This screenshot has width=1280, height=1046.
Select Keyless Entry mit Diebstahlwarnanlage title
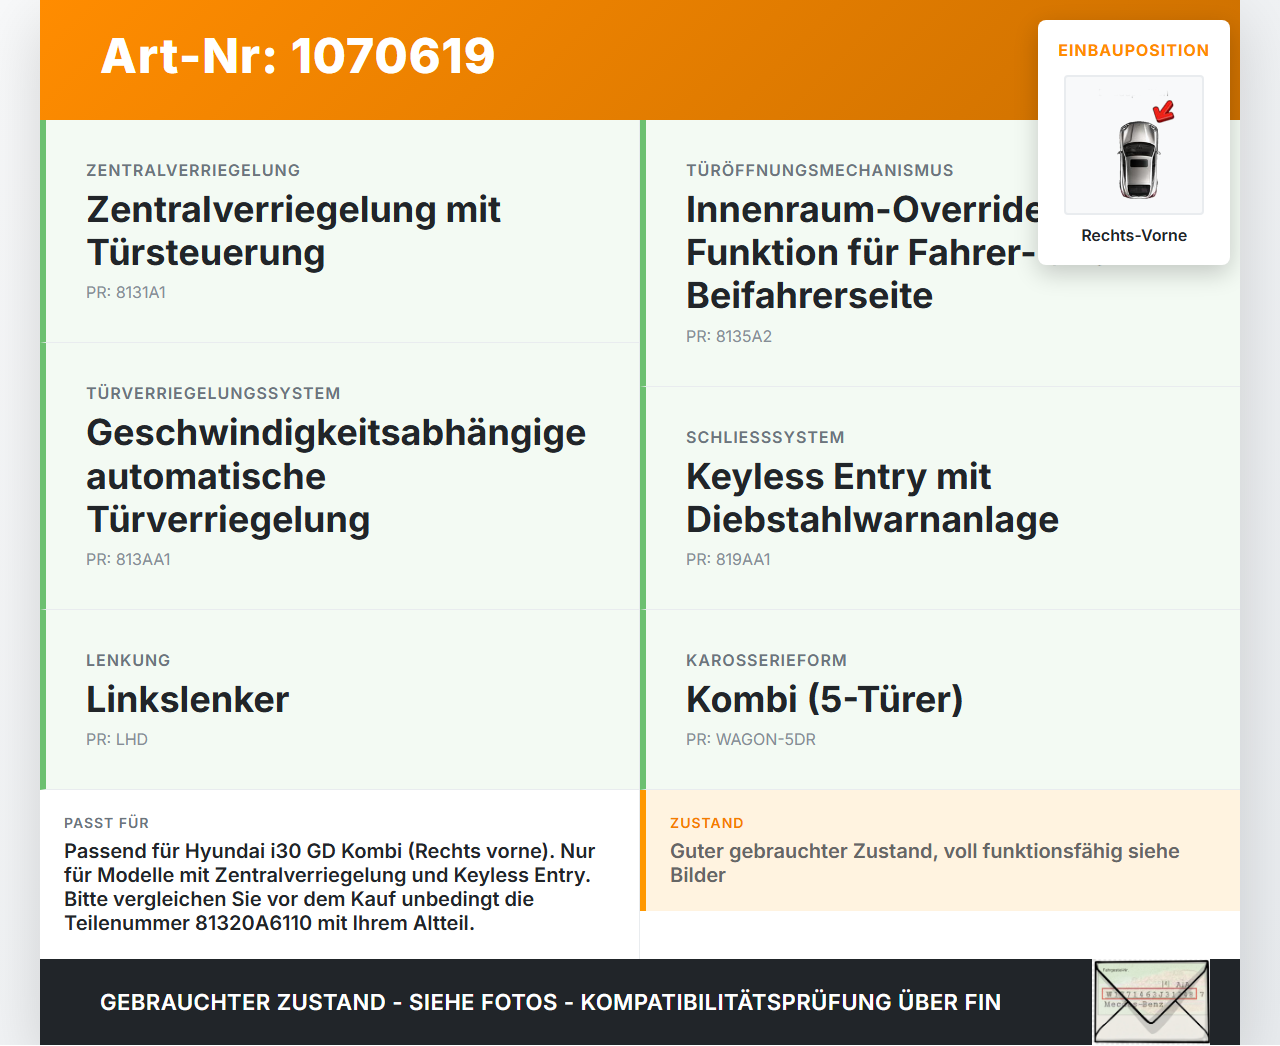tap(872, 498)
